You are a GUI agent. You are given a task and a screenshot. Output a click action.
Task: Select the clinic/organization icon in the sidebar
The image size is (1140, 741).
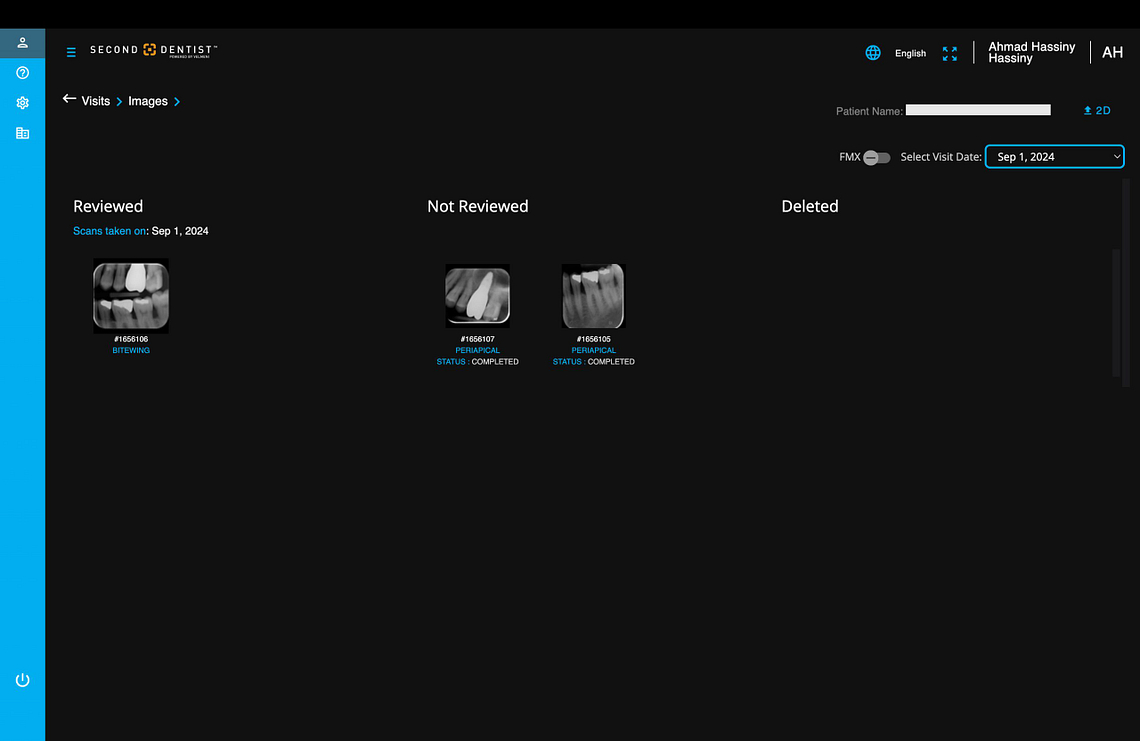tap(22, 132)
